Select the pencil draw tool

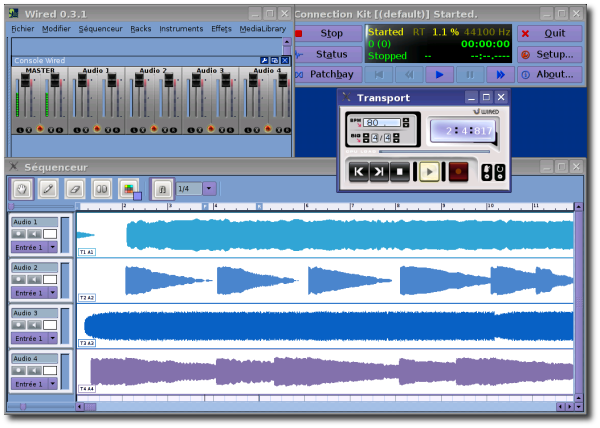tap(48, 189)
